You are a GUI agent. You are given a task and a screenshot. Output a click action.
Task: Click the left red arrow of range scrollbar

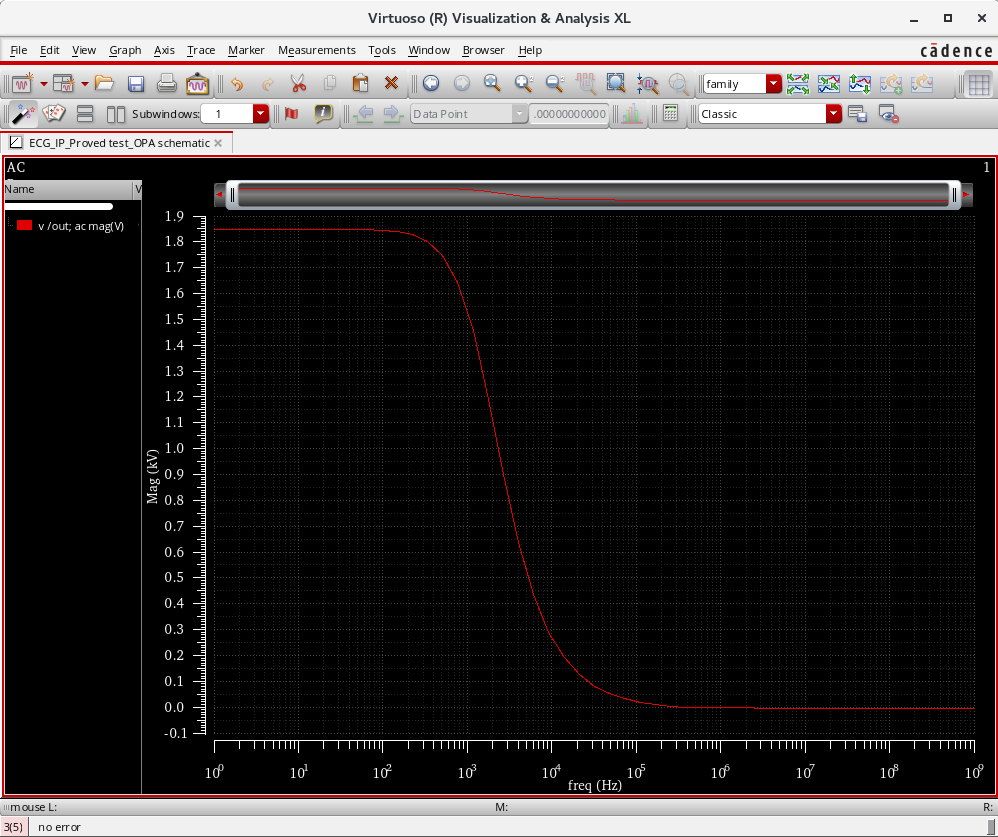coord(220,195)
